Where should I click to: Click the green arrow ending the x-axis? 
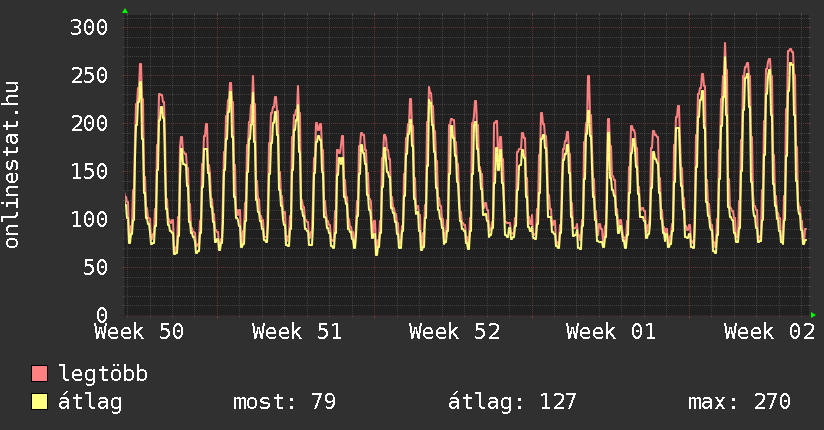(x=813, y=315)
